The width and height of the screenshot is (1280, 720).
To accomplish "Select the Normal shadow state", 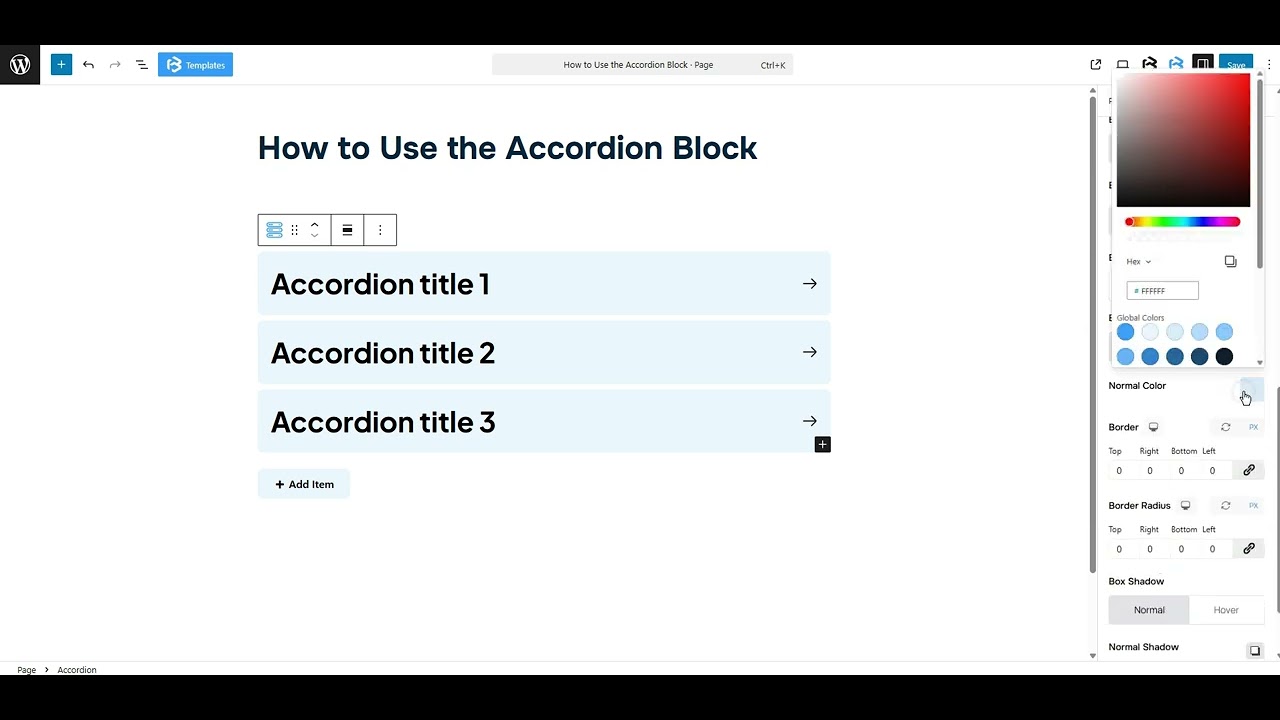I will [x=1148, y=609].
